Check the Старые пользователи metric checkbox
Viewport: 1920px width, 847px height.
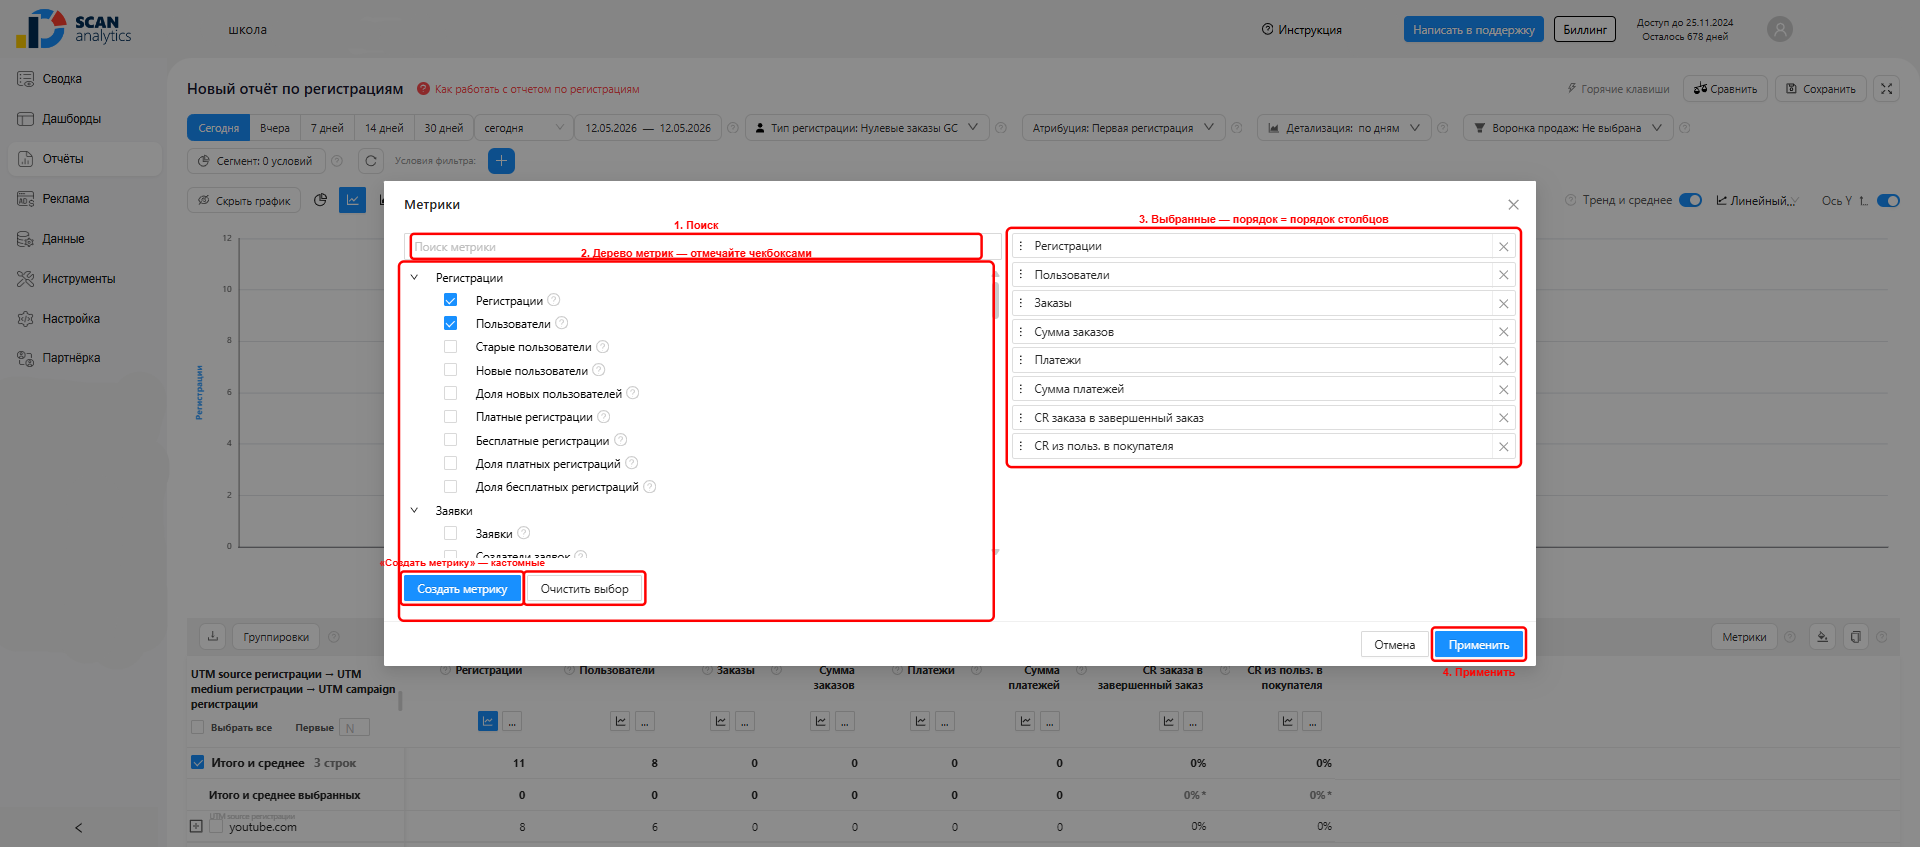tap(451, 347)
